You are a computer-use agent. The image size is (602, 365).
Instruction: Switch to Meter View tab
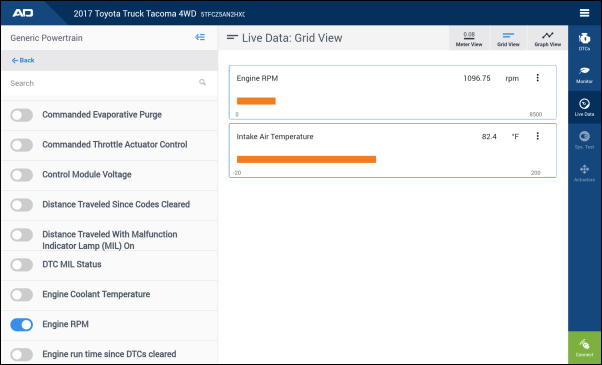(469, 38)
